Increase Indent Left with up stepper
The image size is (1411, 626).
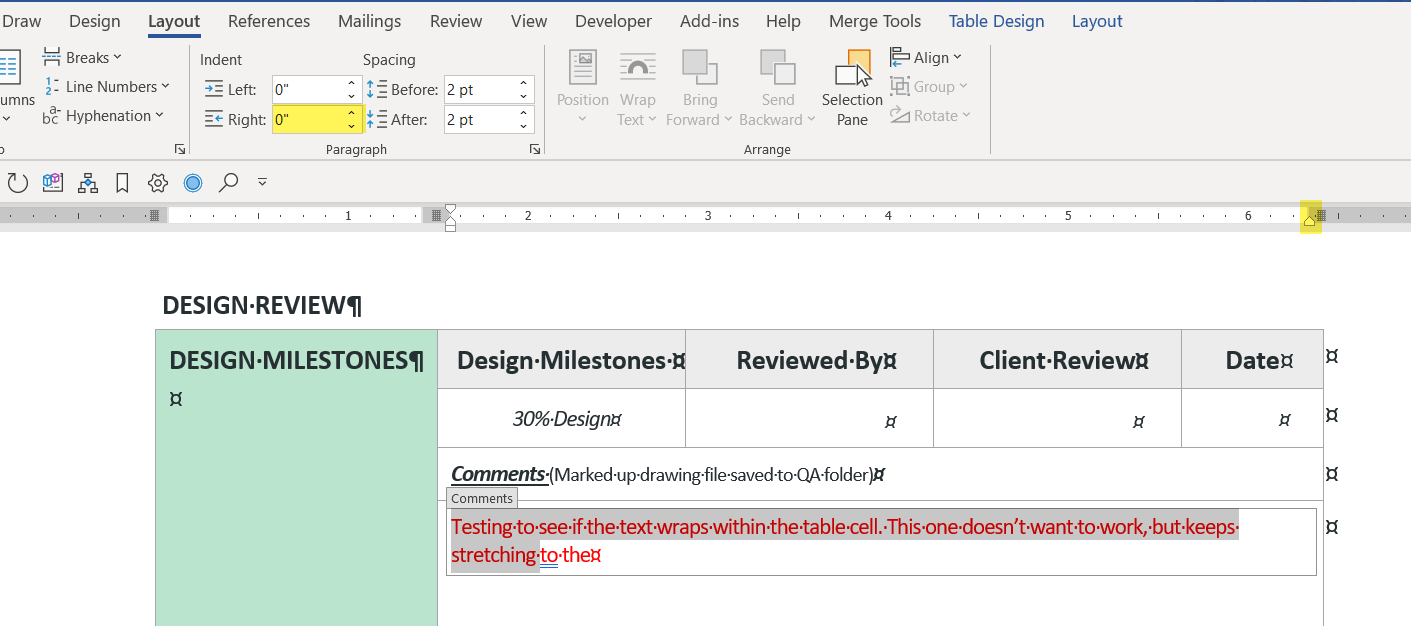[x=352, y=84]
